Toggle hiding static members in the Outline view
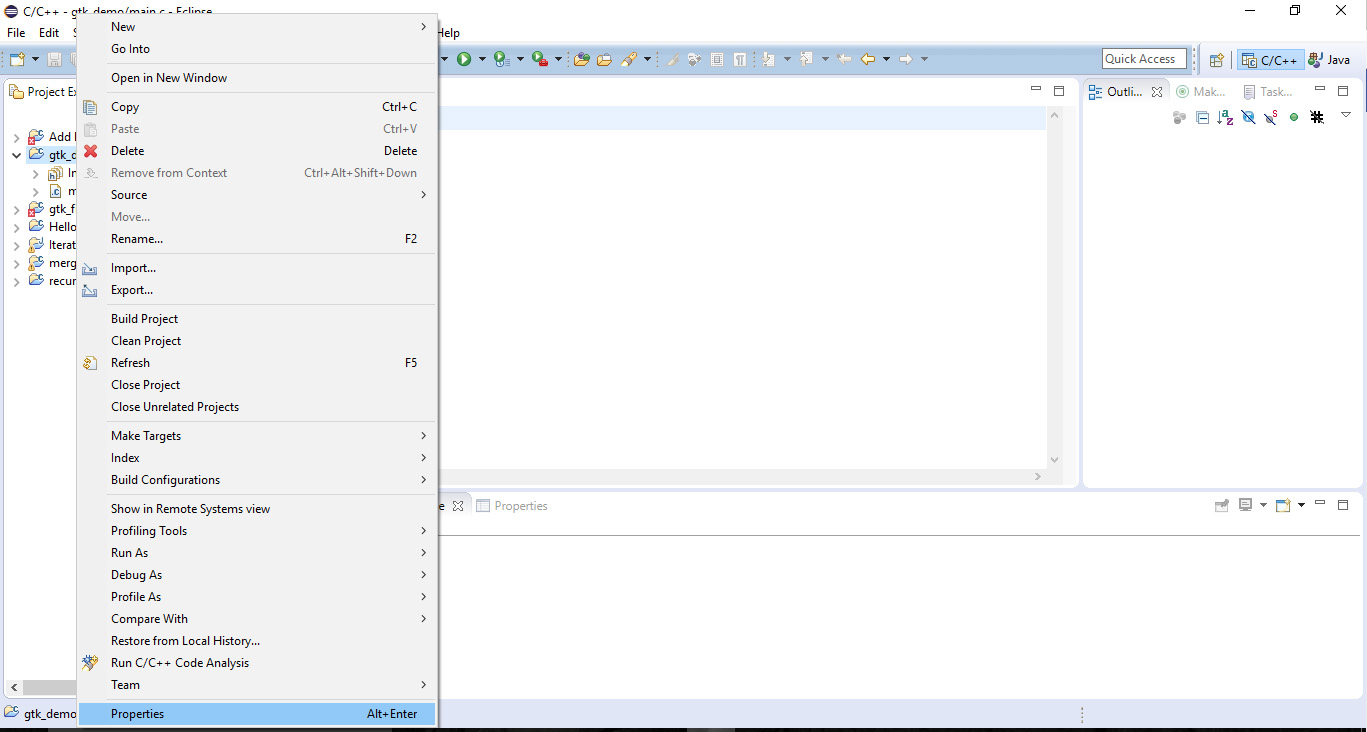Viewport: 1367px width, 732px height. (1270, 117)
